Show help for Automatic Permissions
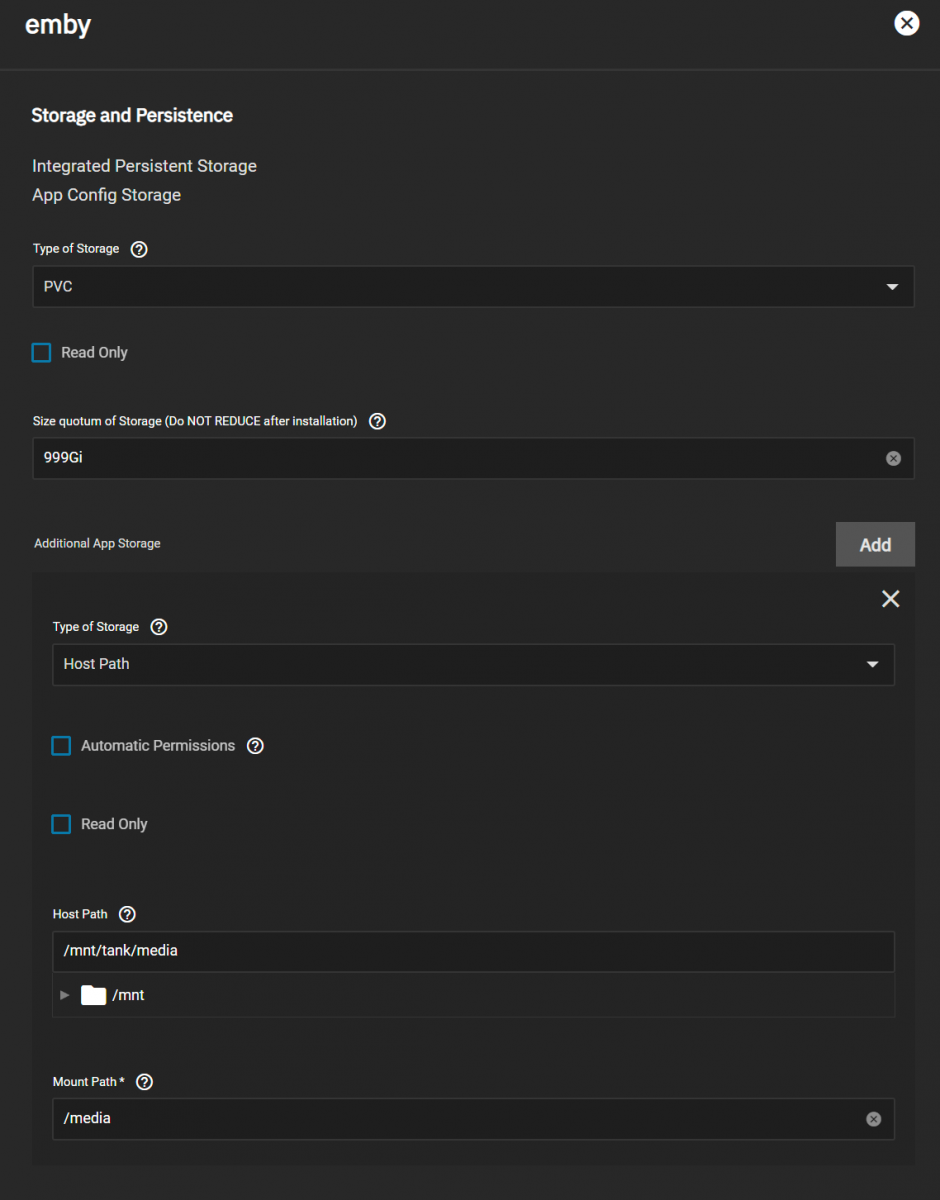Image resolution: width=940 pixels, height=1200 pixels. pos(255,746)
